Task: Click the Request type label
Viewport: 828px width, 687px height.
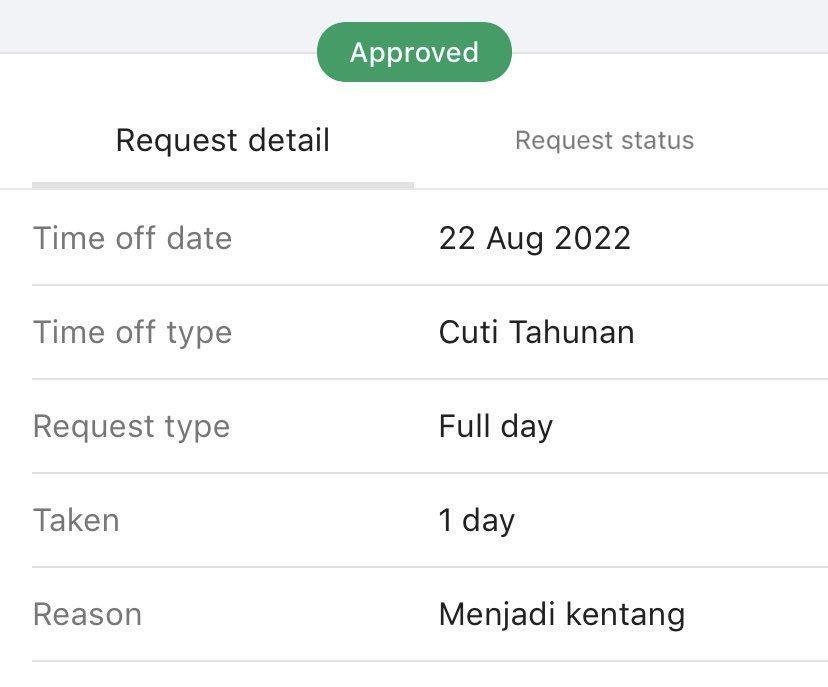Action: tap(131, 427)
